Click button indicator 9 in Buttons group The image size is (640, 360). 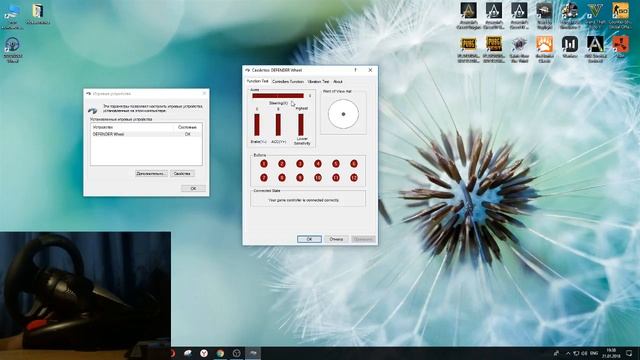coord(300,178)
